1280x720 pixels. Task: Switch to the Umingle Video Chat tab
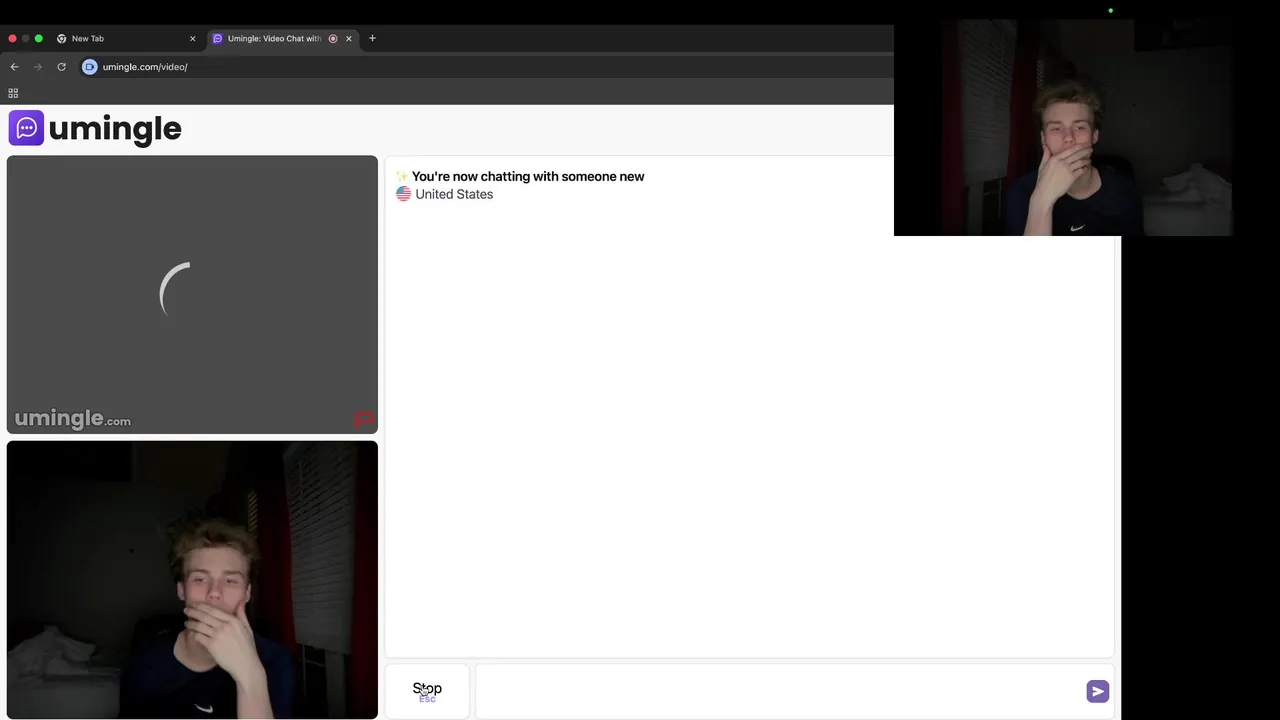click(x=282, y=38)
